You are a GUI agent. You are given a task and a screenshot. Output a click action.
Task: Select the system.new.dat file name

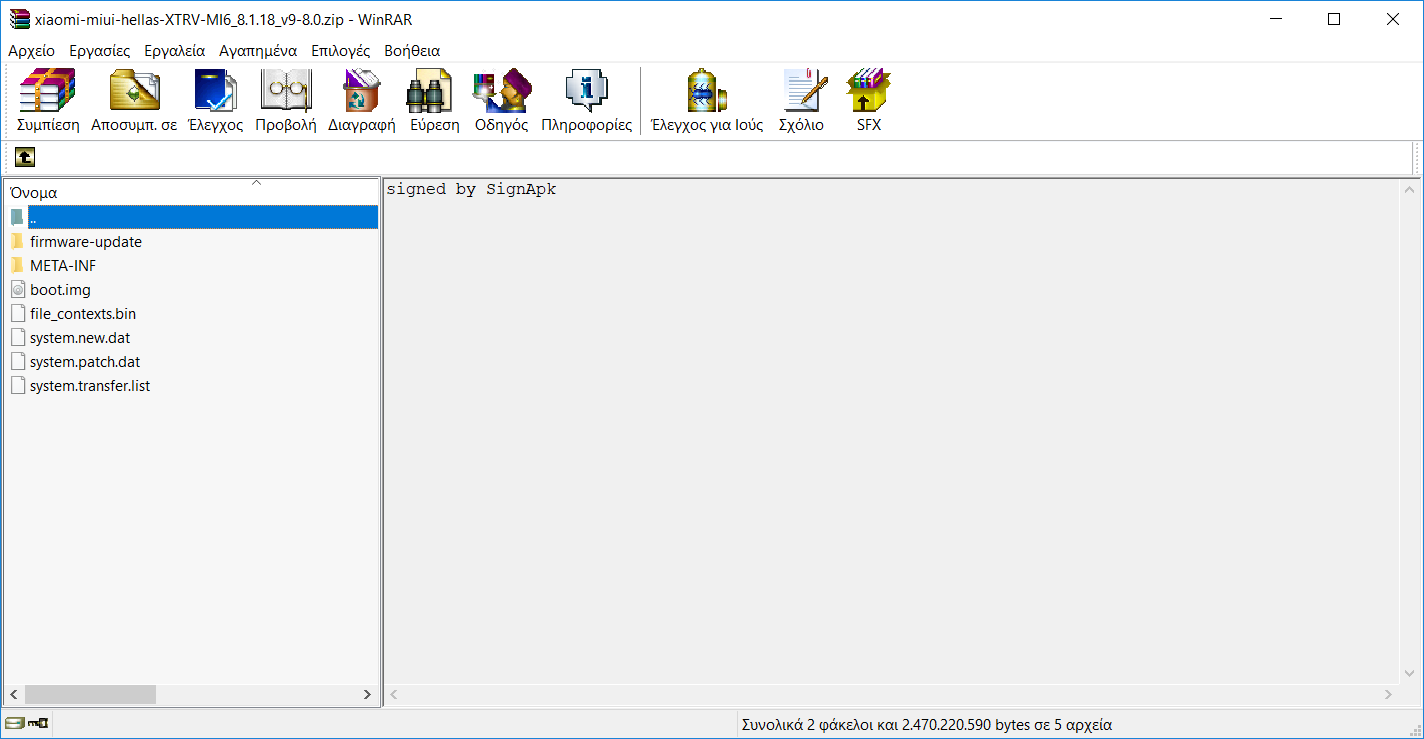[x=80, y=338]
